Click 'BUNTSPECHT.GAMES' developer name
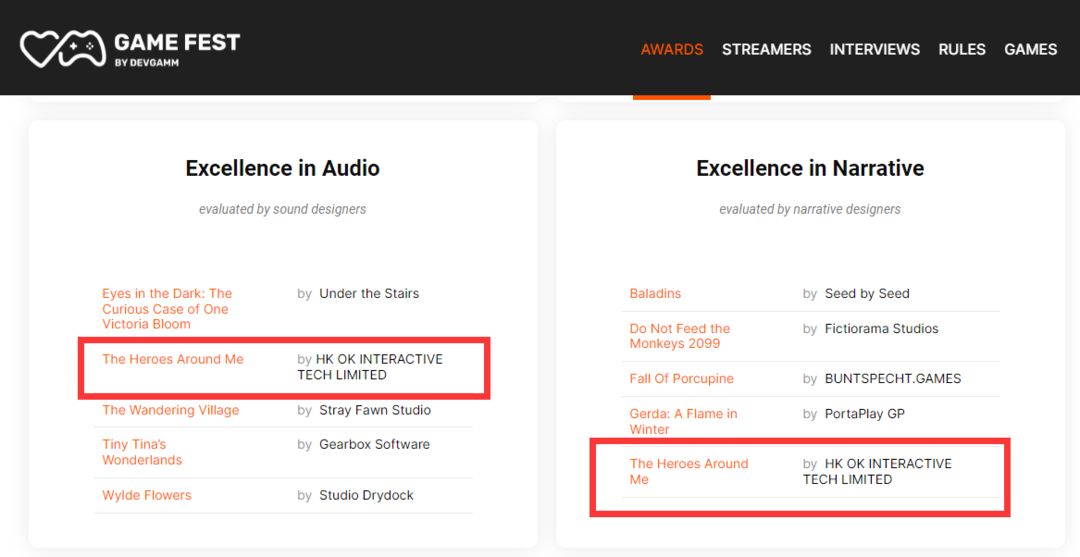 [x=893, y=379]
